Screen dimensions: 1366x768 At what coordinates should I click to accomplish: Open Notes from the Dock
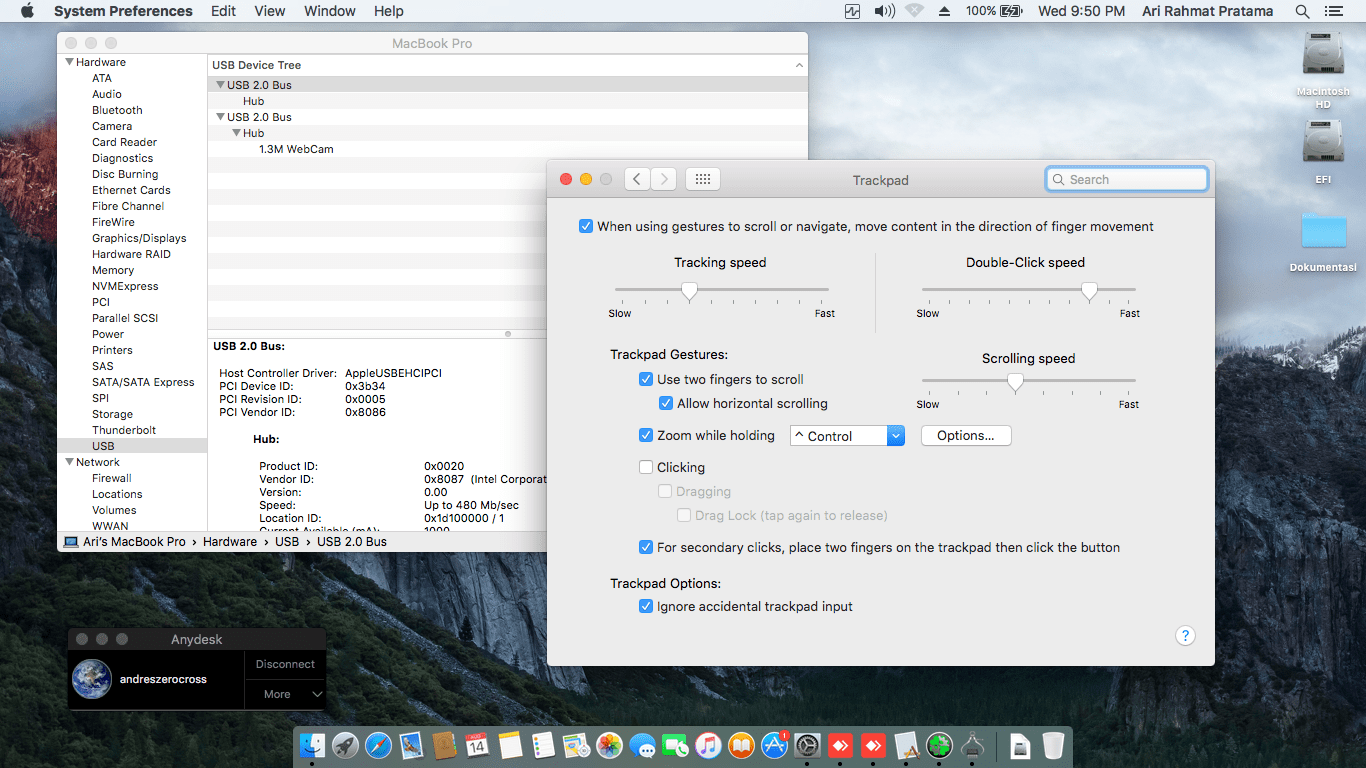(510, 745)
